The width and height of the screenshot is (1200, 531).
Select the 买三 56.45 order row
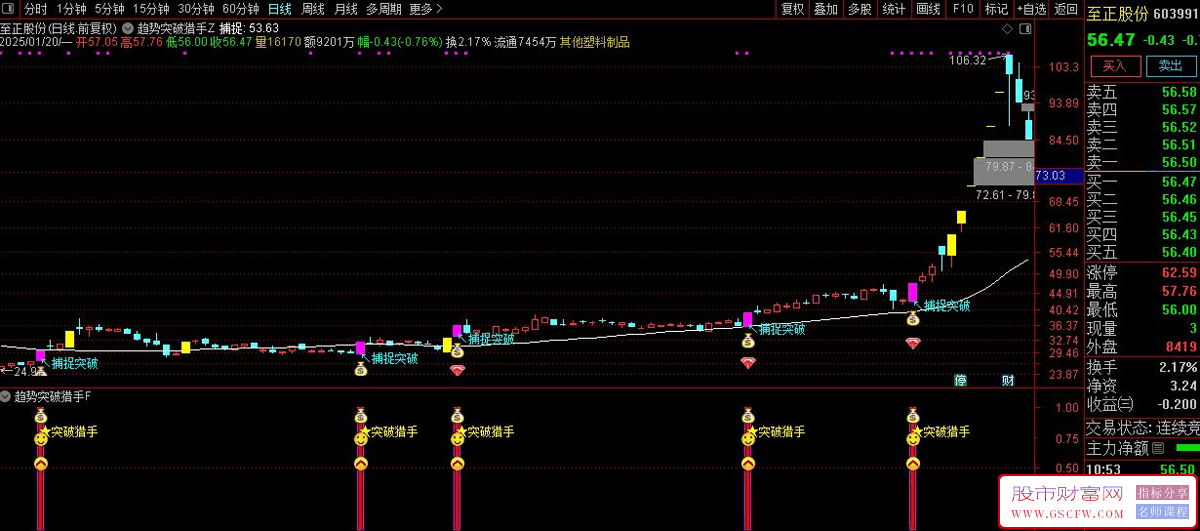point(1142,216)
